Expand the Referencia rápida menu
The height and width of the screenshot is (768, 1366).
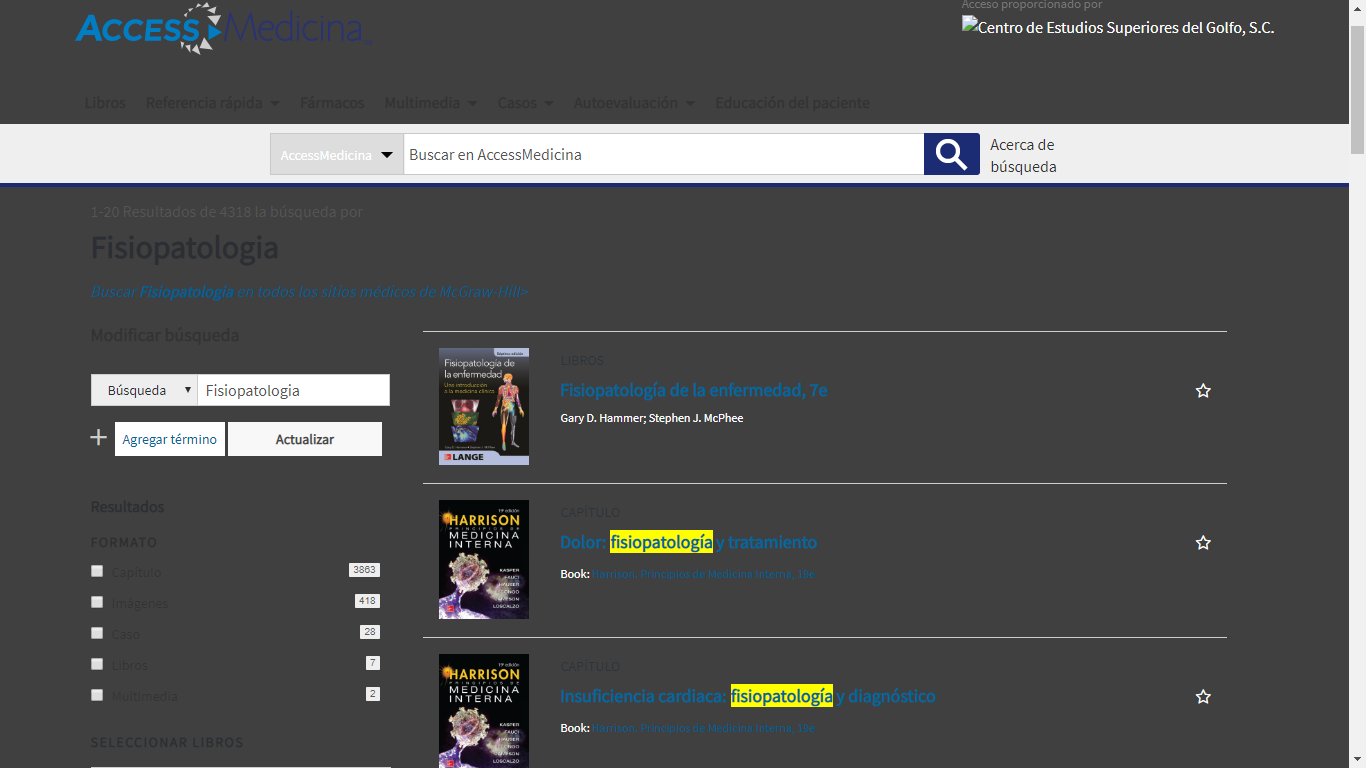click(212, 103)
